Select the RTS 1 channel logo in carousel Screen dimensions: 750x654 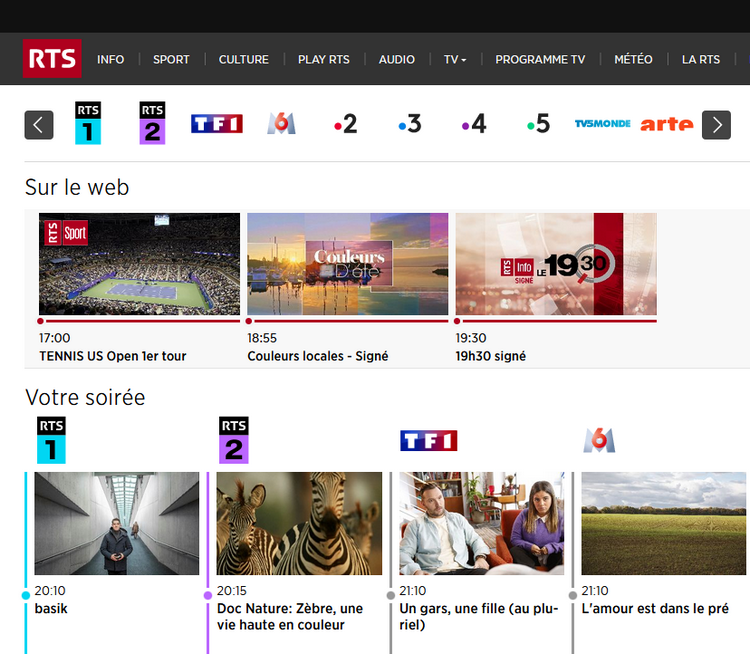(x=88, y=123)
